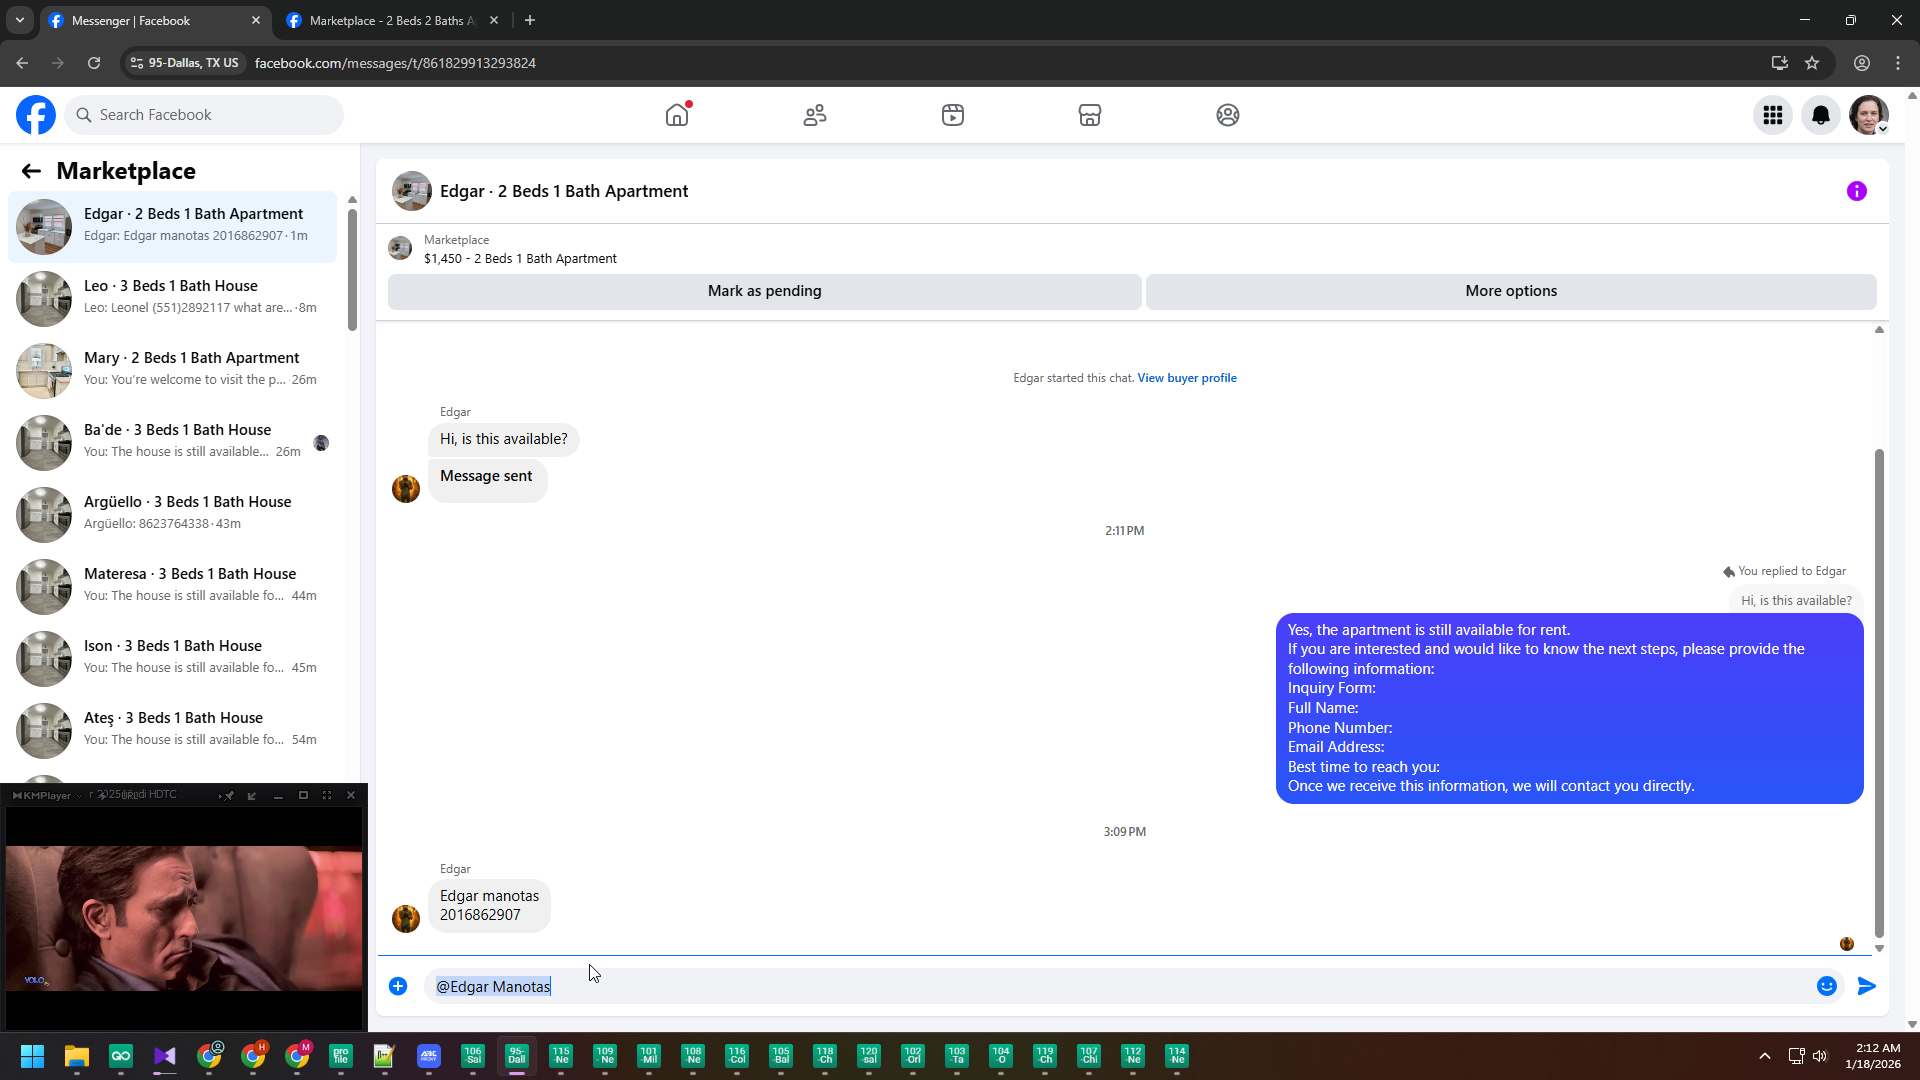Click the purple conversation info icon
This screenshot has height=1080, width=1920.
tap(1856, 191)
